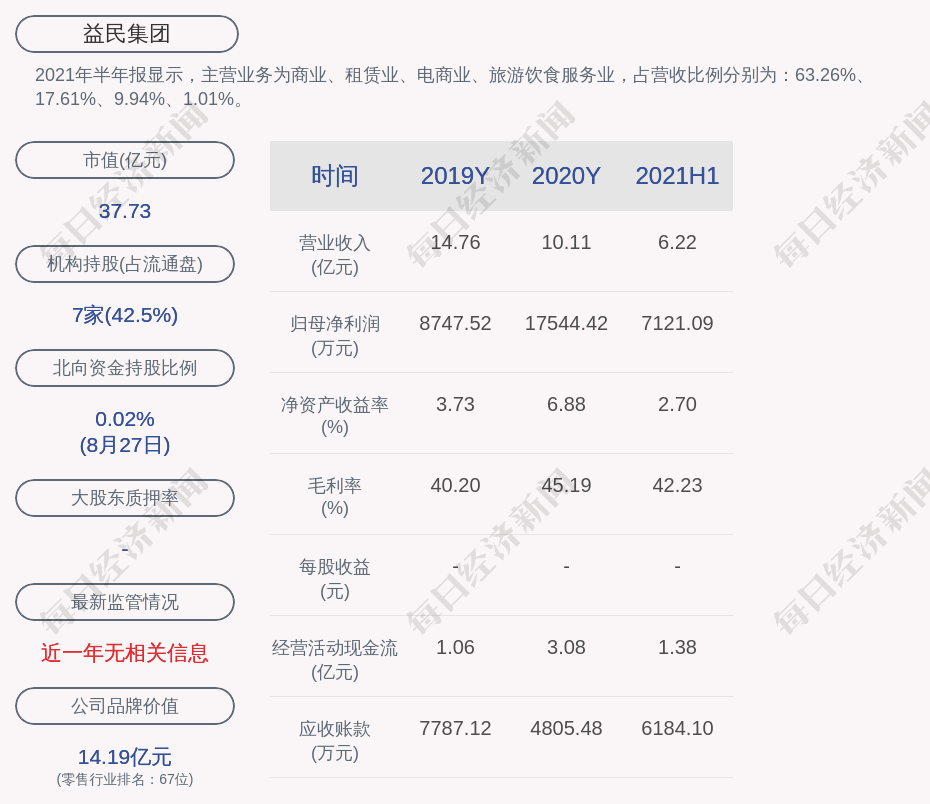Image resolution: width=930 pixels, height=804 pixels.
Task: Click the 大股东质押率 label pill
Action: [x=125, y=497]
